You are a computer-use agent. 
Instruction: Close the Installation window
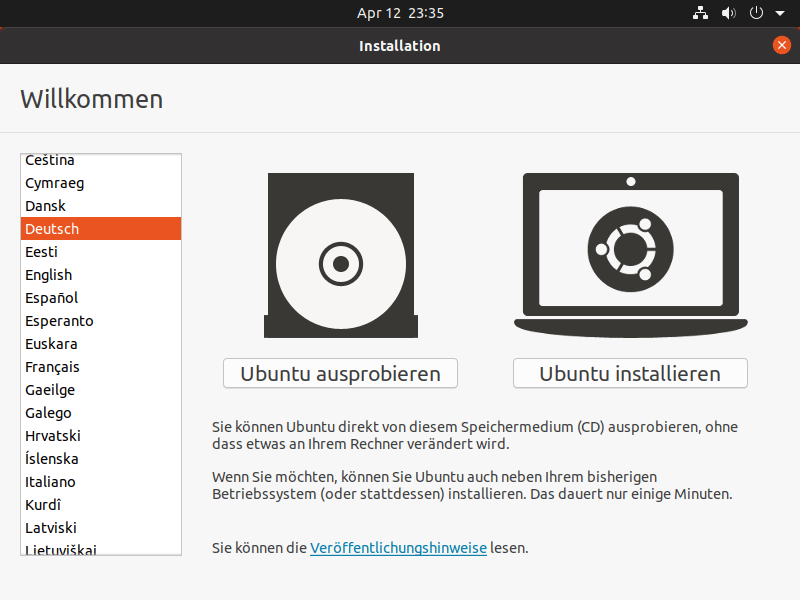tap(782, 45)
